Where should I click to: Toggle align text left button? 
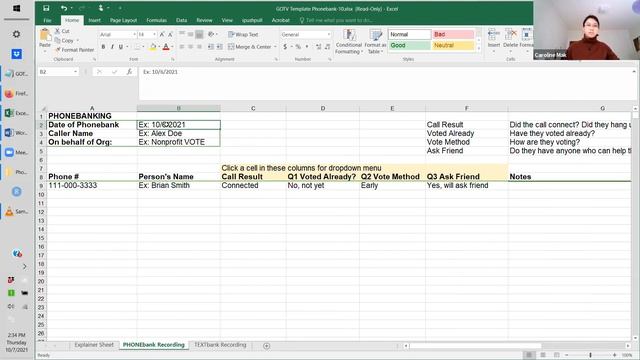point(182,47)
